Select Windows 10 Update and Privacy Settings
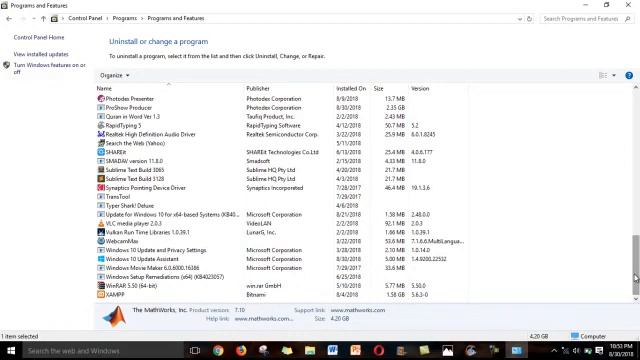The image size is (640, 360). click(x=282, y=250)
